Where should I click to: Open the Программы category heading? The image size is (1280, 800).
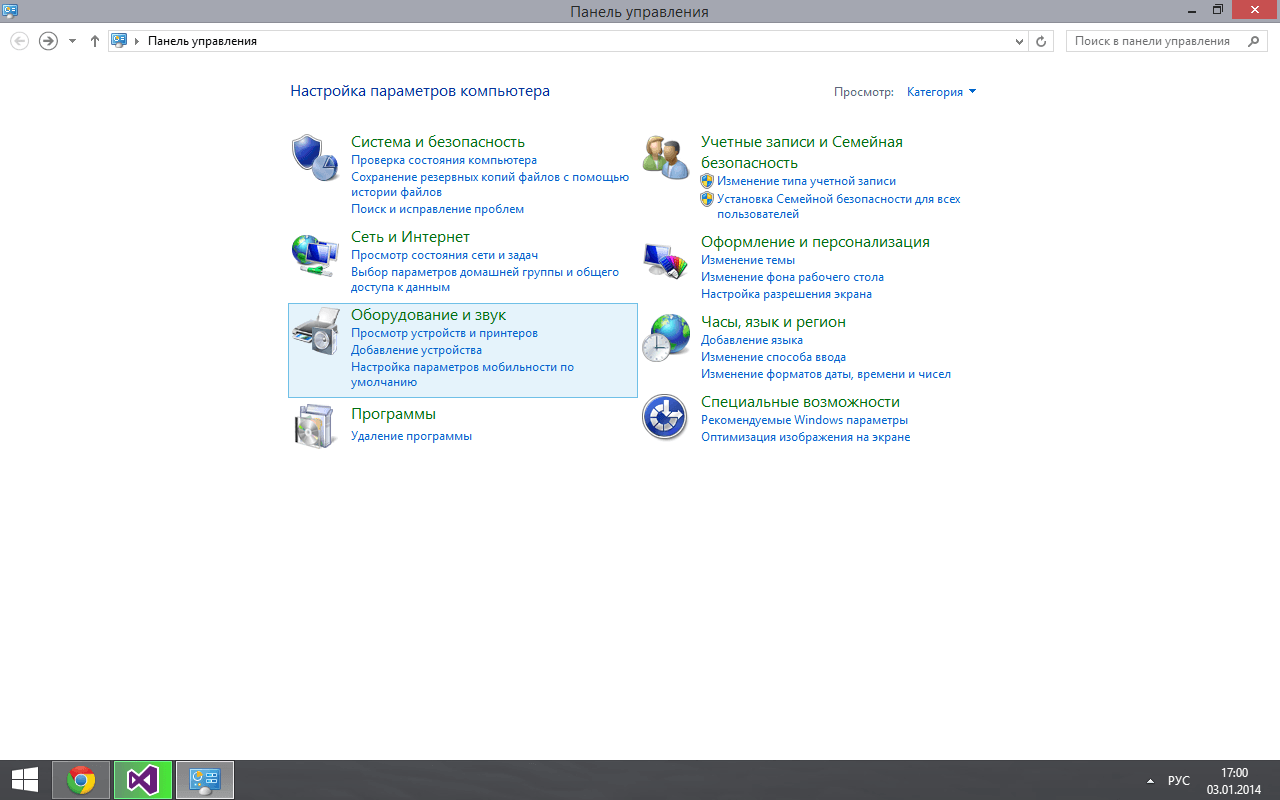[x=393, y=414]
